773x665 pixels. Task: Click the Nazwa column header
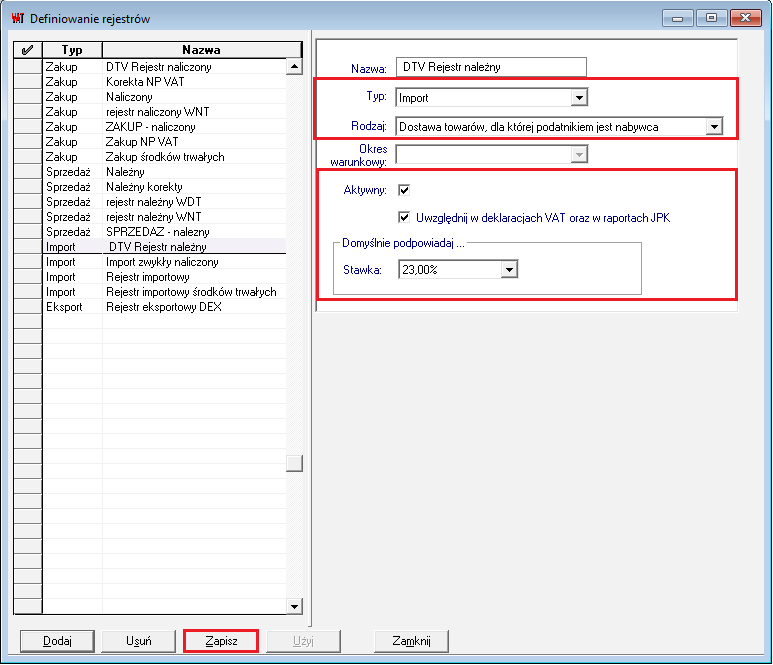(201, 50)
